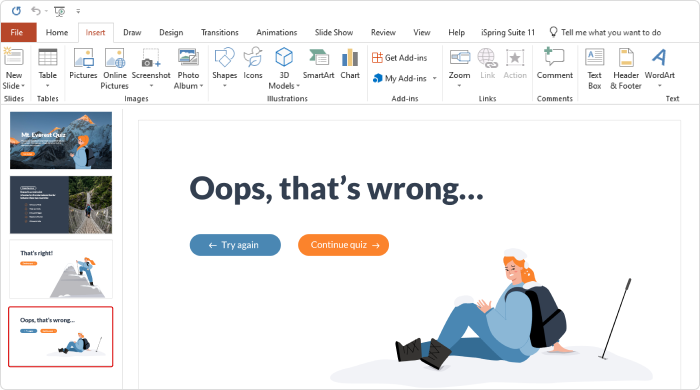Click the Chart icon in Illustrations
This screenshot has height=390, width=700.
[x=350, y=64]
